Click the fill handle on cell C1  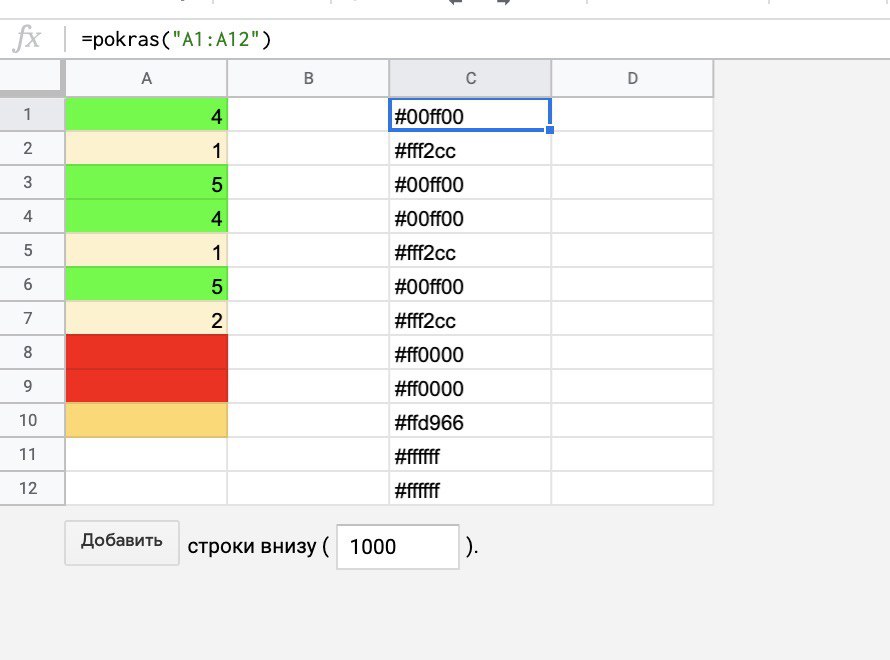(x=549, y=130)
